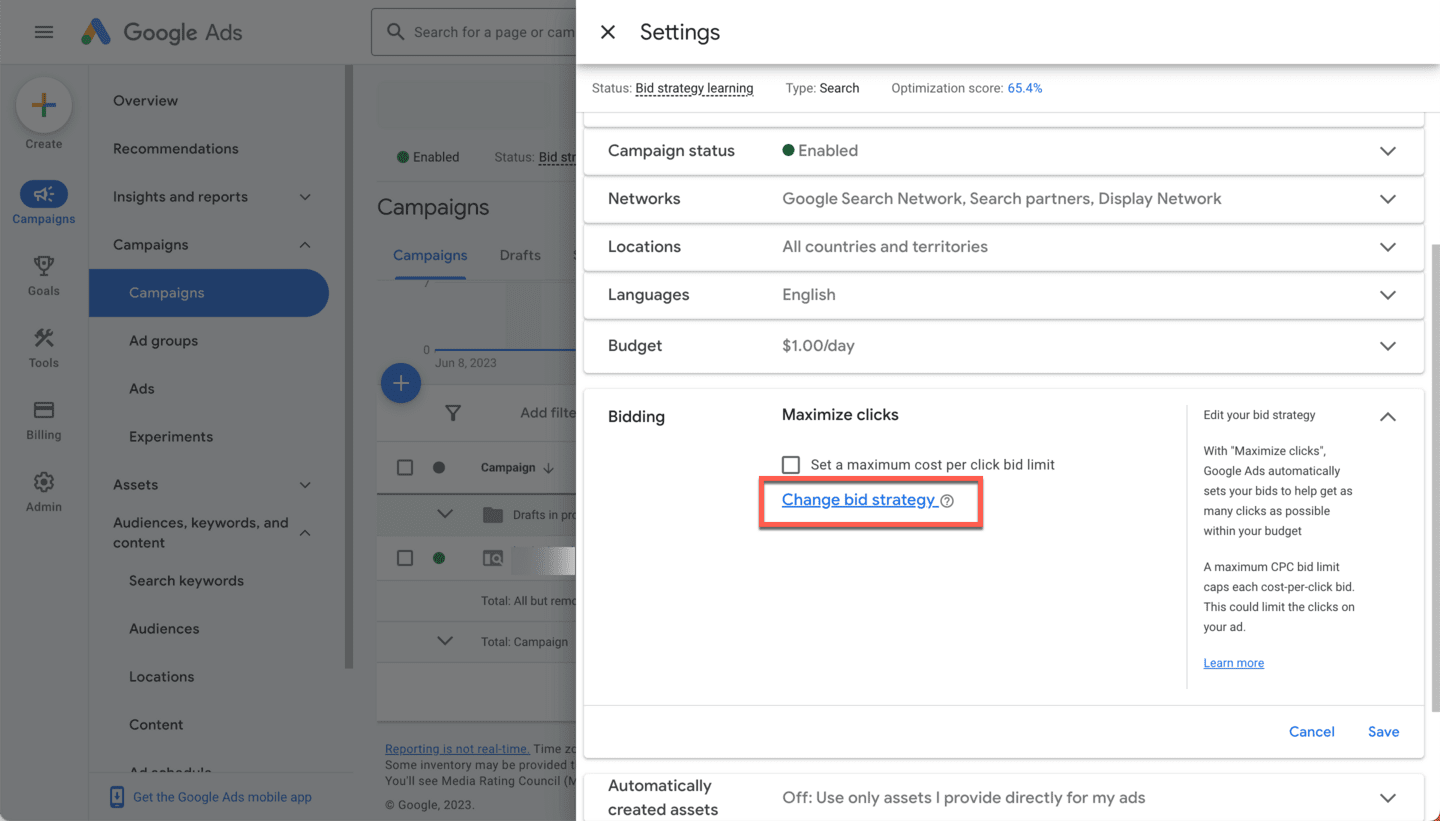Expand the Budget setting
This screenshot has height=821, width=1440.
coord(1388,346)
